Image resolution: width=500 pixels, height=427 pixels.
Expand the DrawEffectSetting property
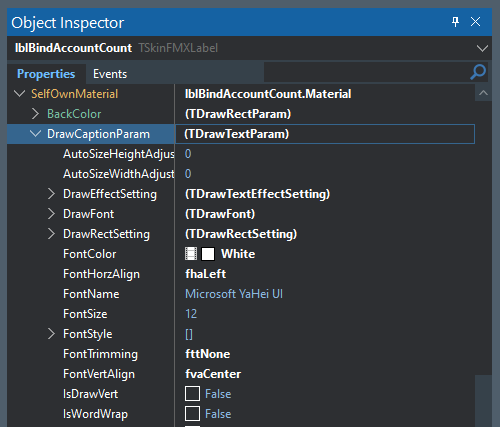pyautogui.click(x=51, y=194)
